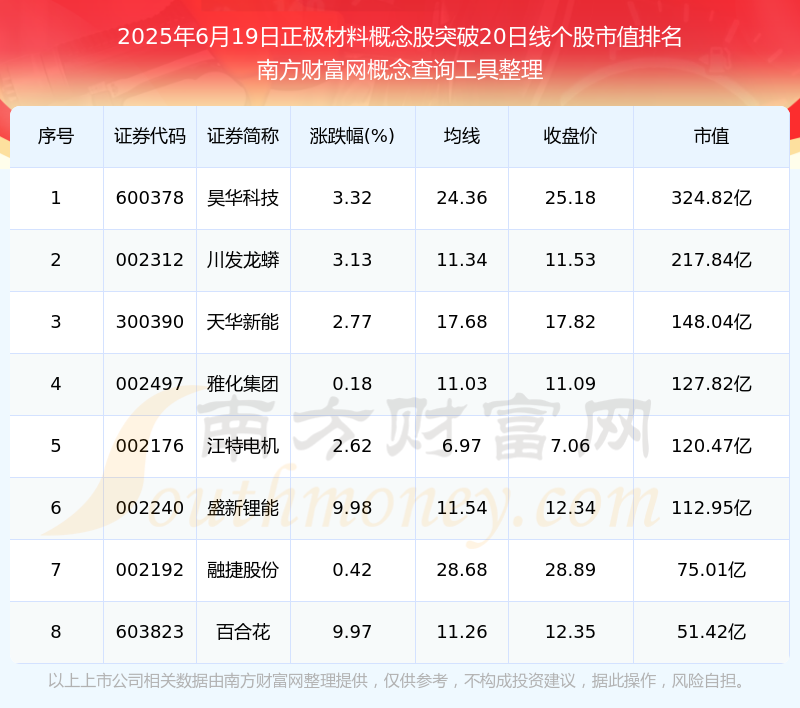
Task: Click moving average value 24.36
Action: point(462,198)
